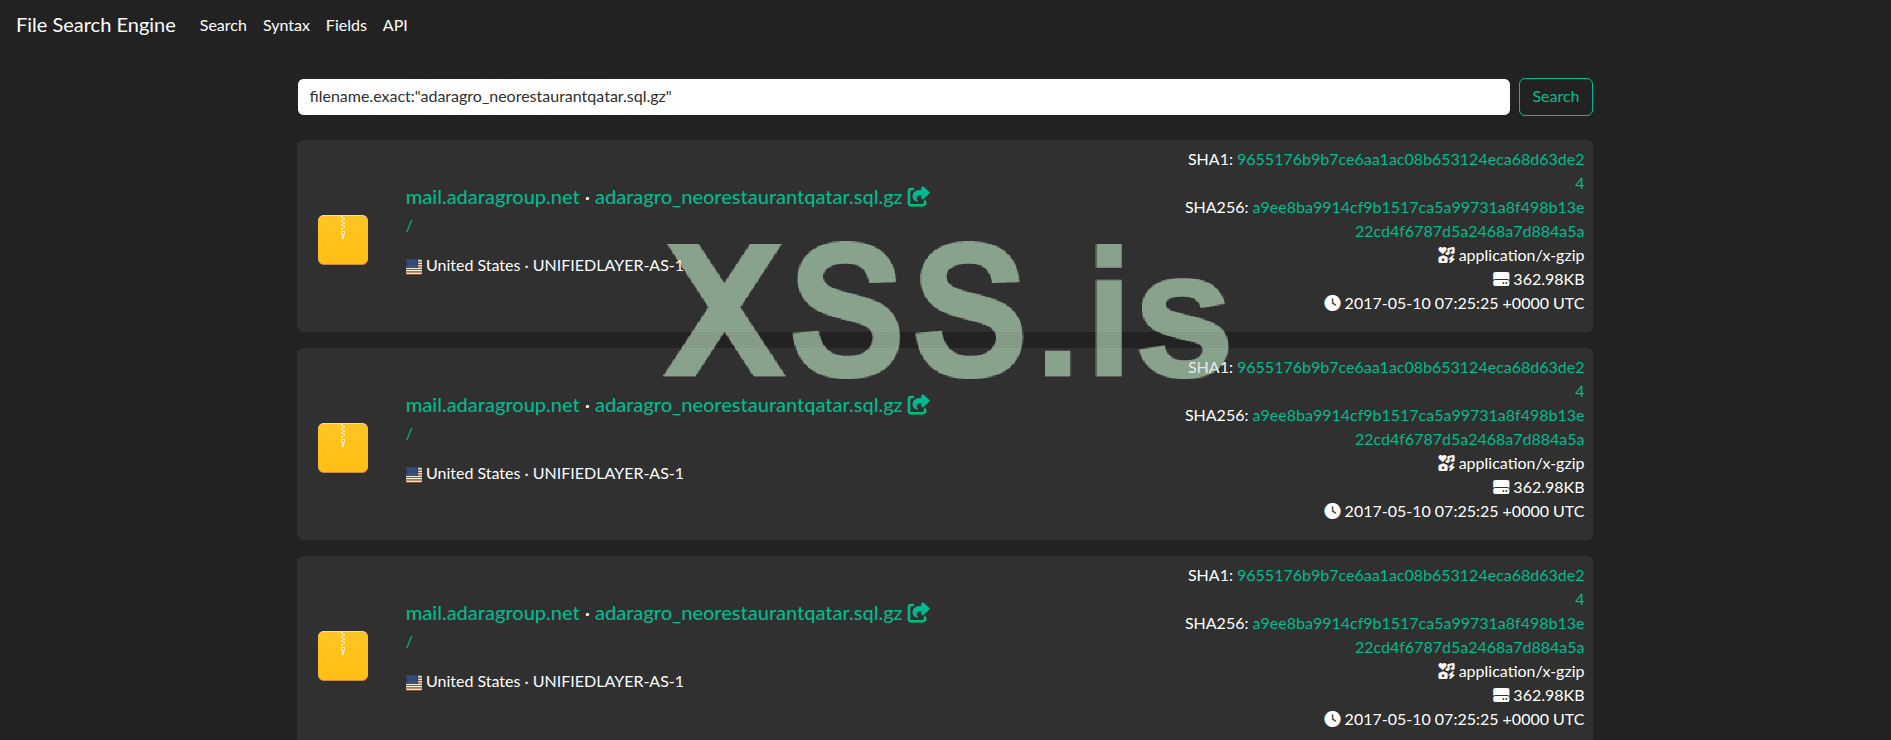1891x740 pixels.
Task: Click the "SHA1:" label in the third result
Action: [1210, 576]
